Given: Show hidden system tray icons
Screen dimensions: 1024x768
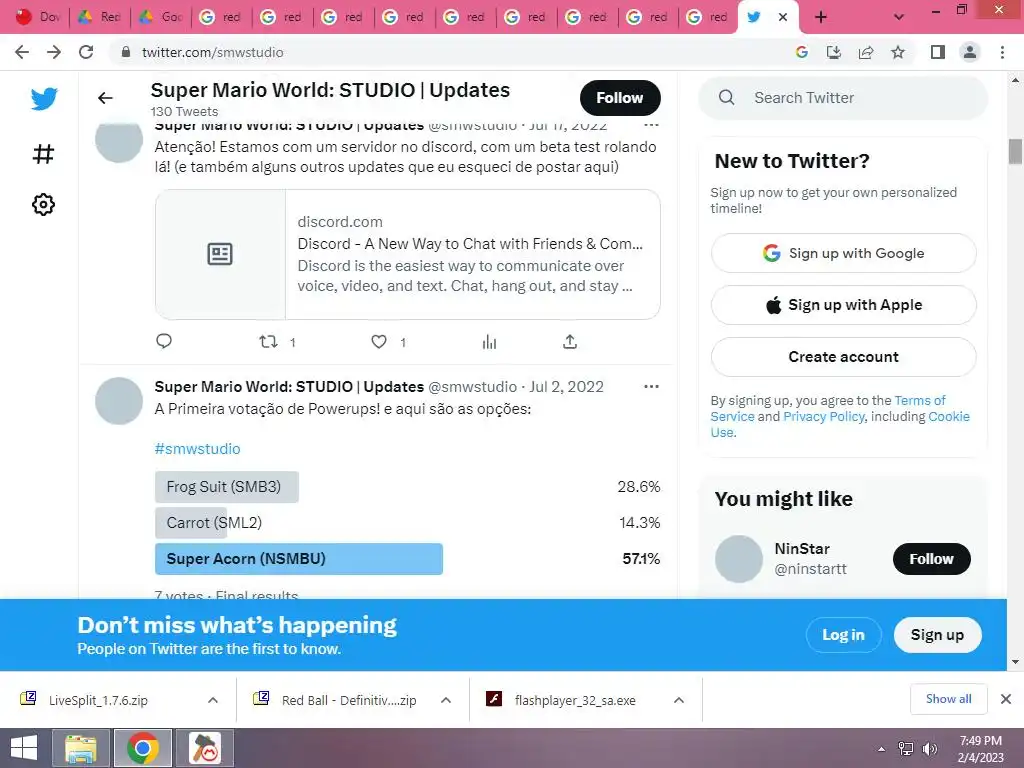Looking at the screenshot, I should (x=882, y=749).
